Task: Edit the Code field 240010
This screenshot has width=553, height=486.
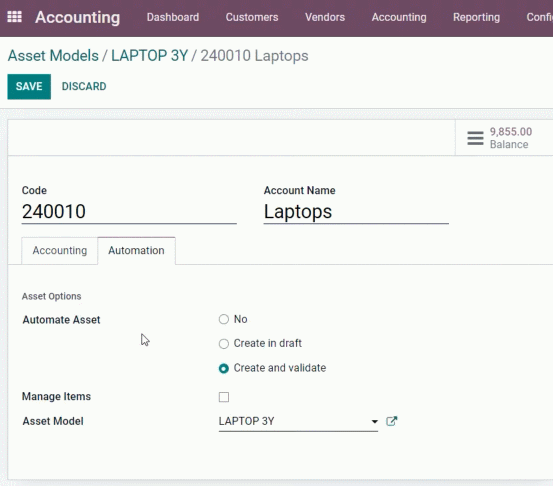Action: click(x=129, y=212)
